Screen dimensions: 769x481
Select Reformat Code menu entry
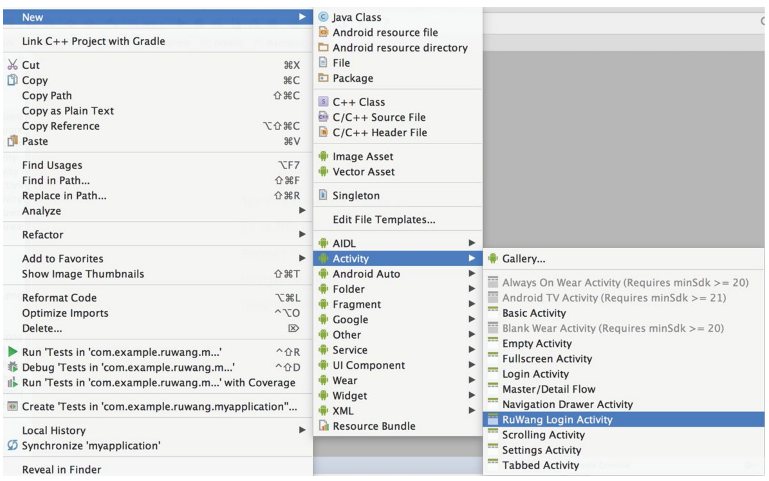[59, 298]
